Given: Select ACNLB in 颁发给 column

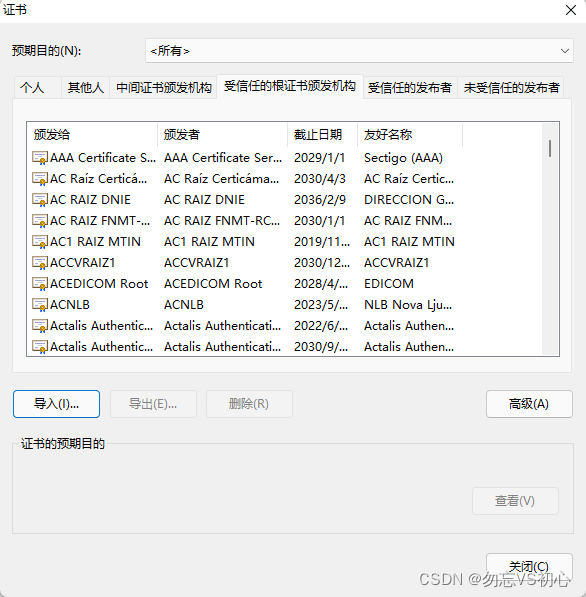Looking at the screenshot, I should click(x=70, y=305).
